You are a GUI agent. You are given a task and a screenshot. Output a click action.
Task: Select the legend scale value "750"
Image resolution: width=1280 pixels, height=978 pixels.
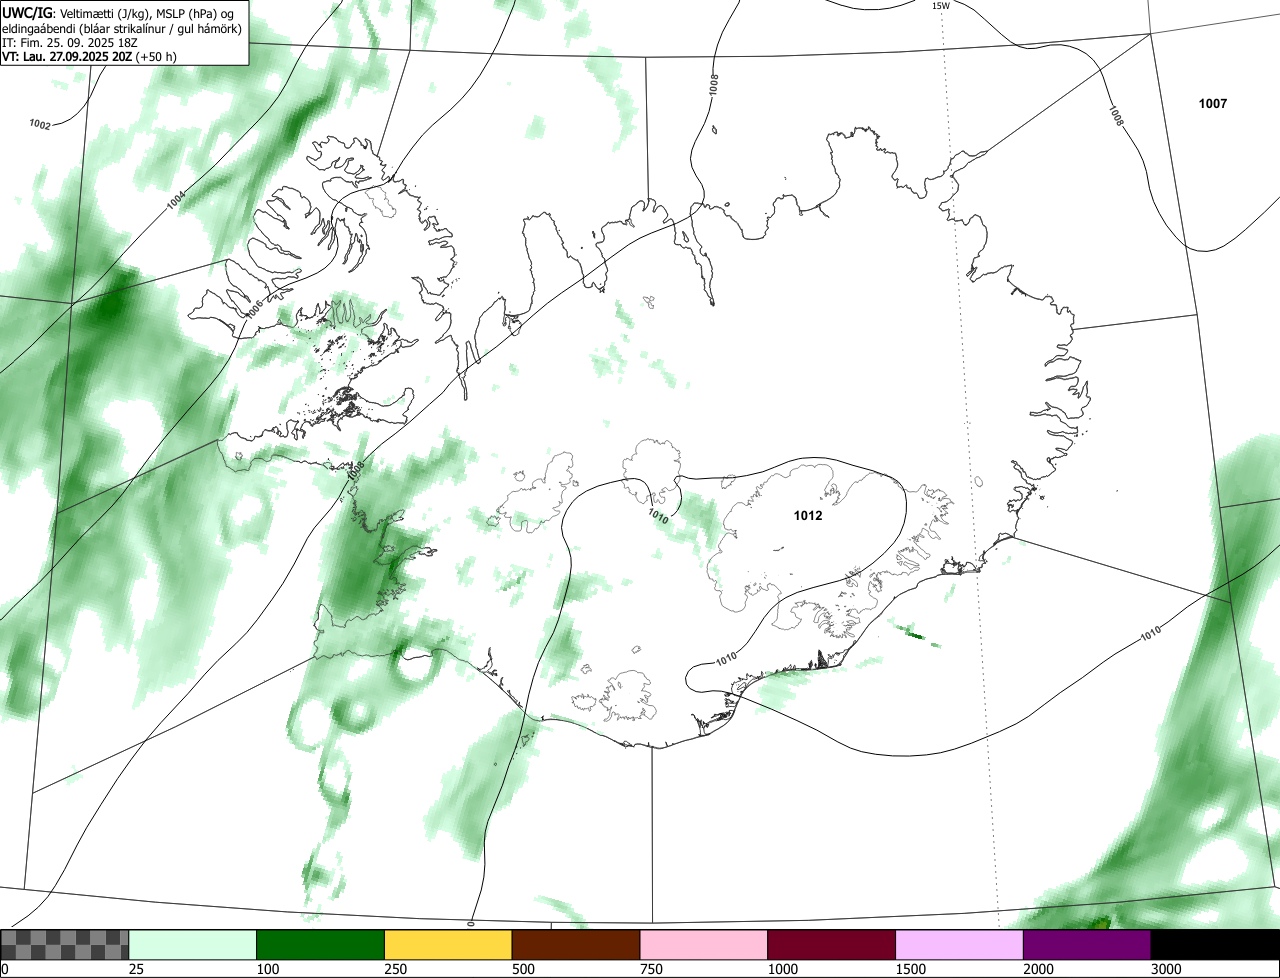coord(651,969)
